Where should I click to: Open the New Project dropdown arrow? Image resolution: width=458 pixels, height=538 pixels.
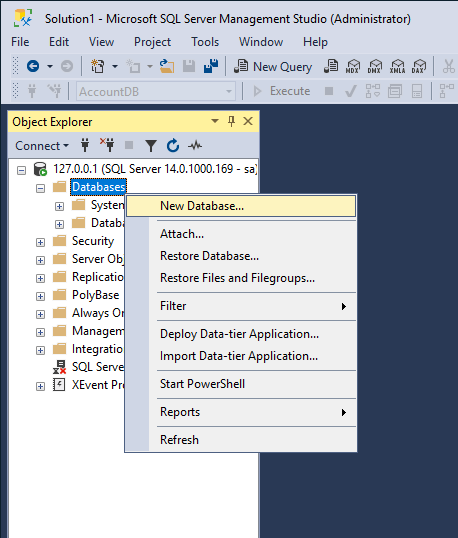point(115,66)
